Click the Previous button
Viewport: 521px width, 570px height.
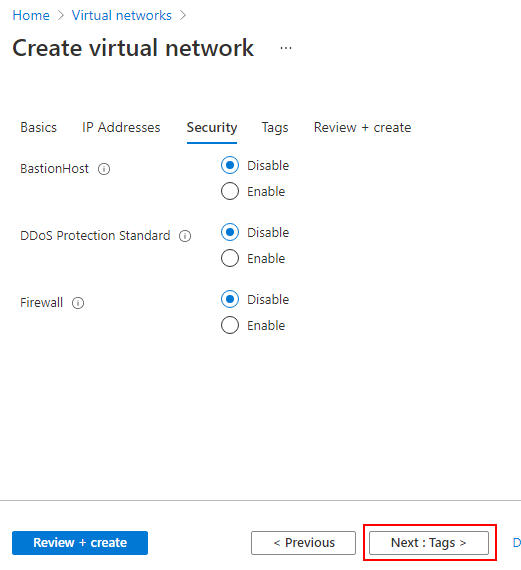(x=303, y=543)
